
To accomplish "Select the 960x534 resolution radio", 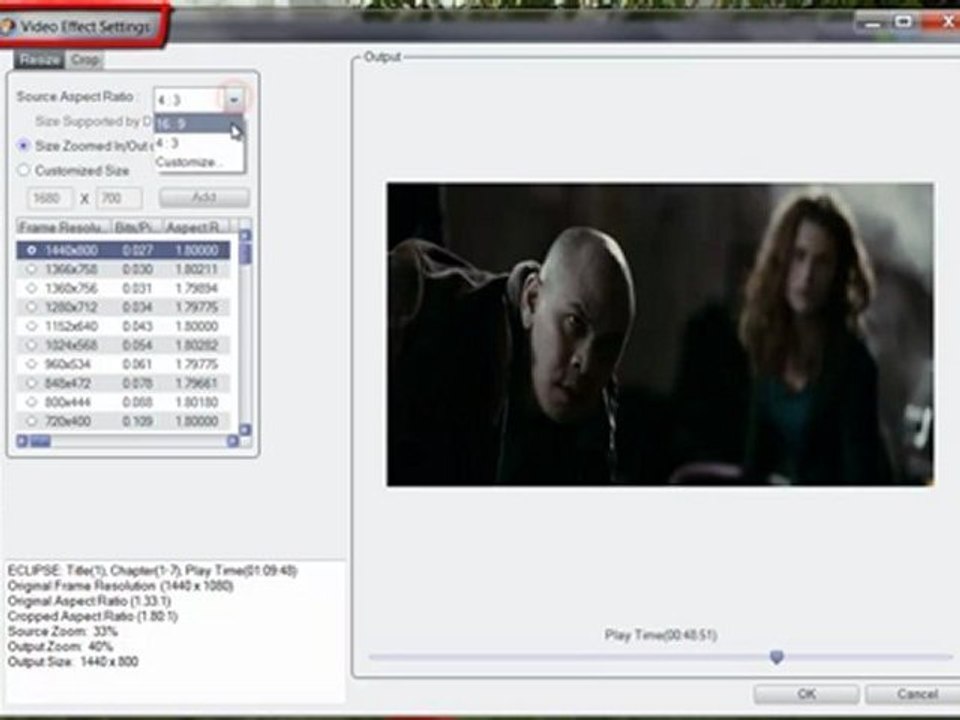I will tap(31, 364).
